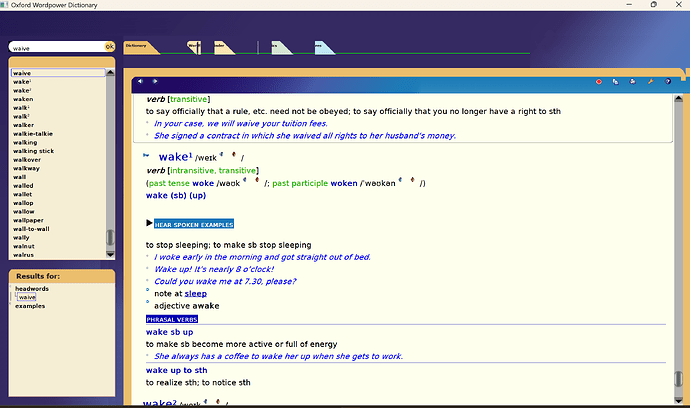Follow the 'sleep' cross-reference link
690x408 pixels.
(195, 294)
